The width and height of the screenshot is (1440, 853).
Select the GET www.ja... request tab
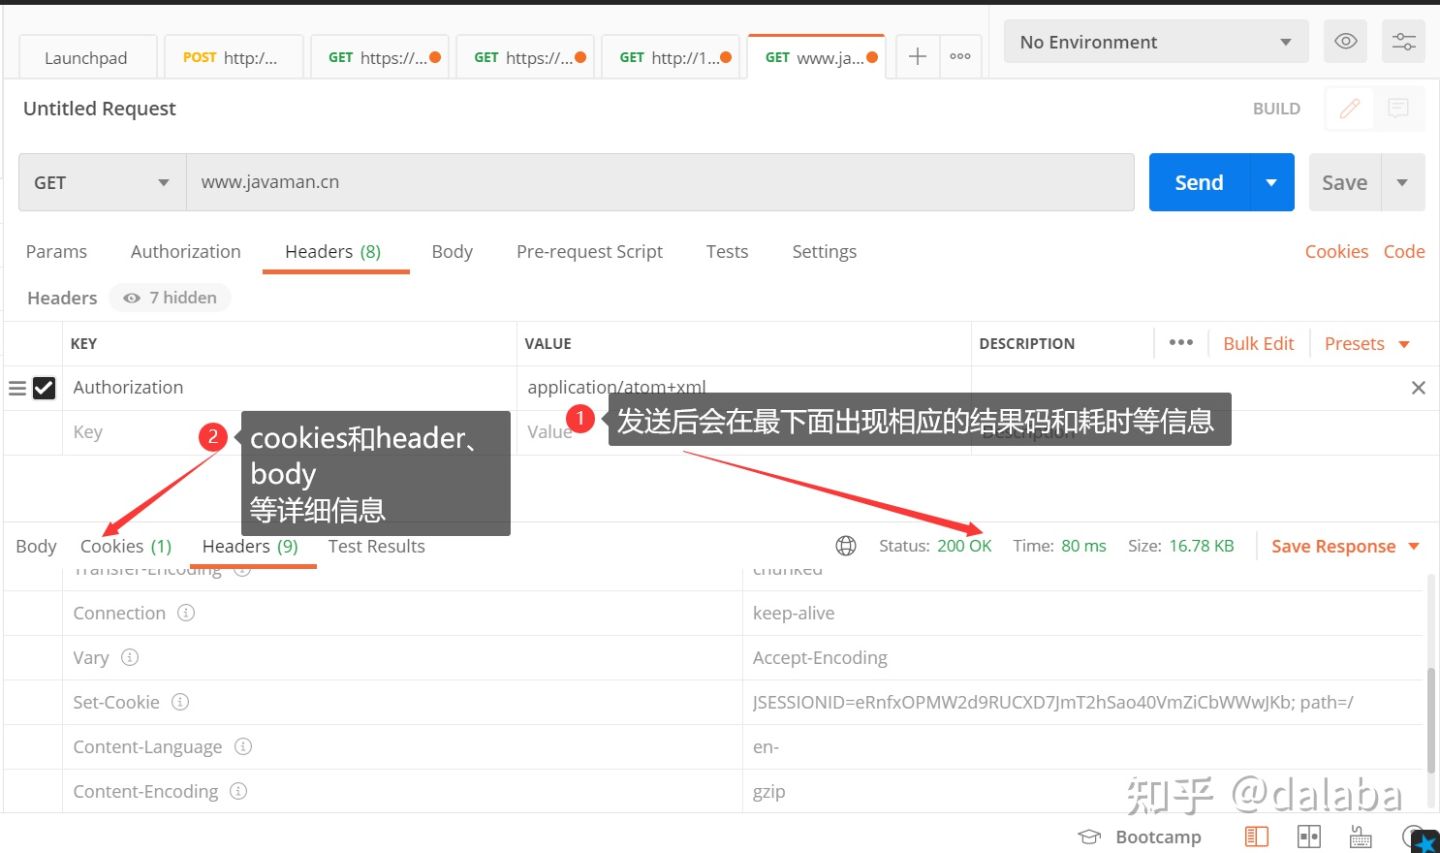point(816,58)
